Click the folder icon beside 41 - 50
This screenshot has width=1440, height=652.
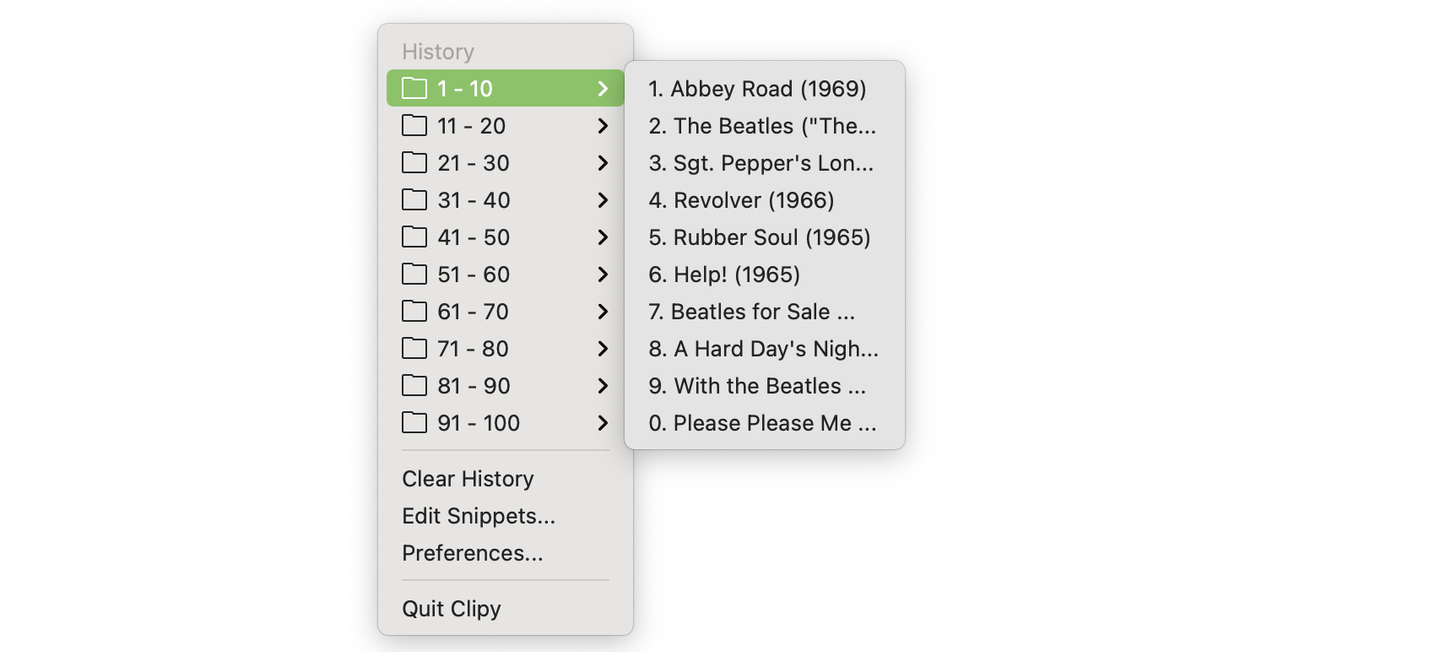coord(414,237)
